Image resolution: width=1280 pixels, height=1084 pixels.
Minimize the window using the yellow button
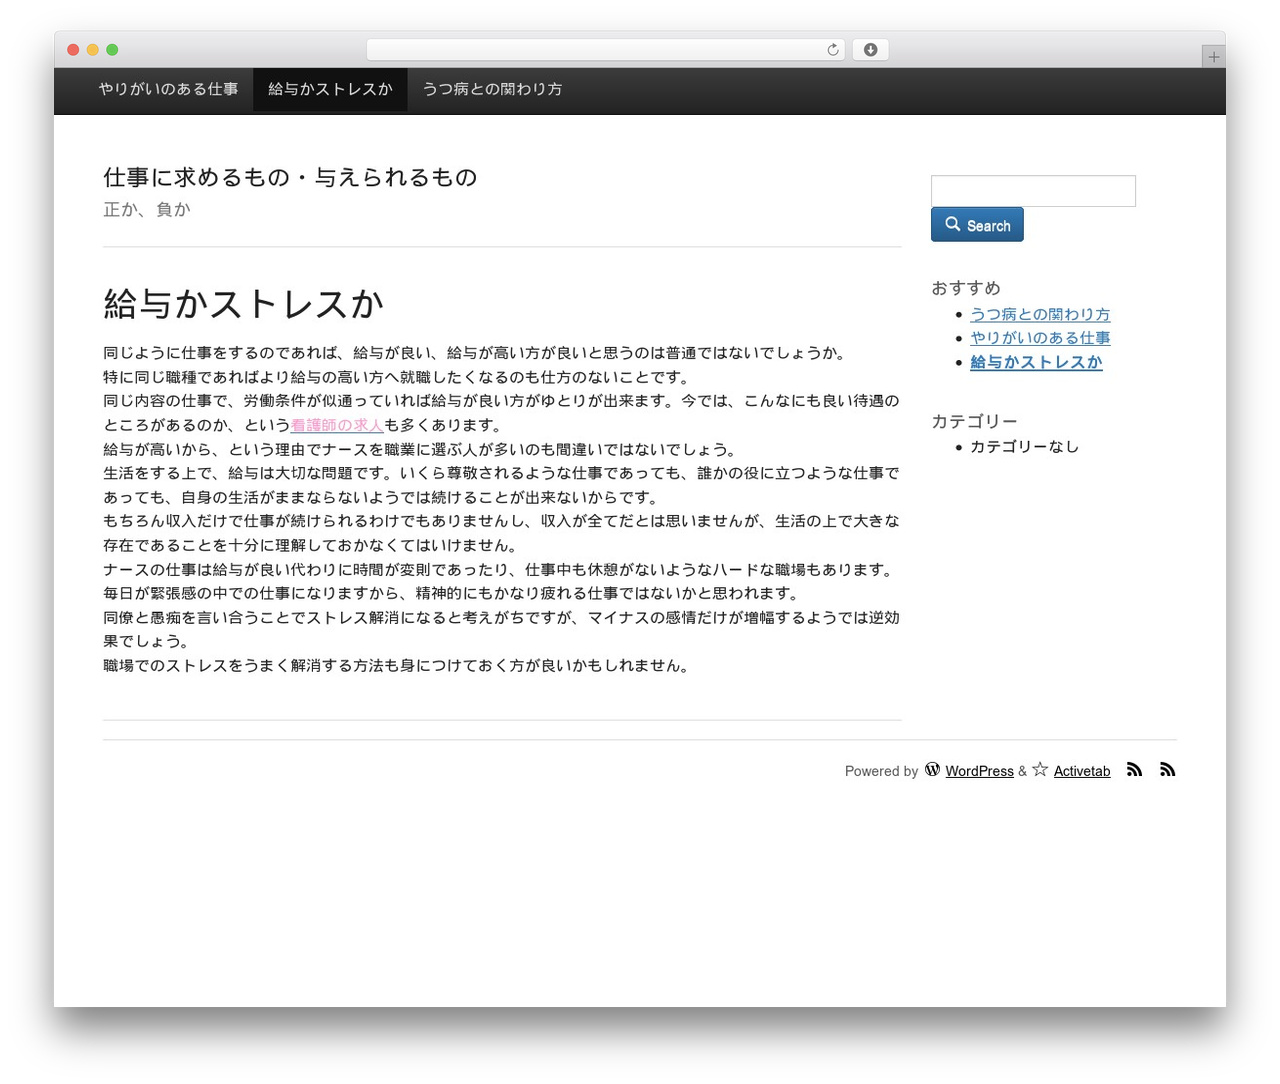coord(93,50)
